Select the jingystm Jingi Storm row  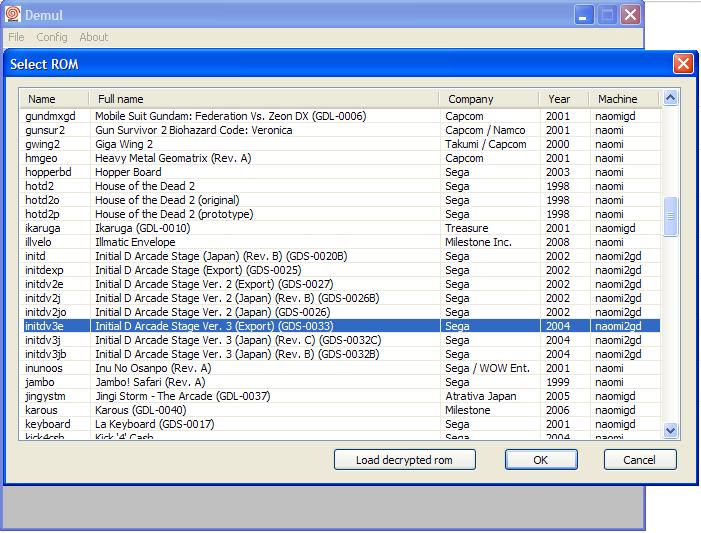342,396
